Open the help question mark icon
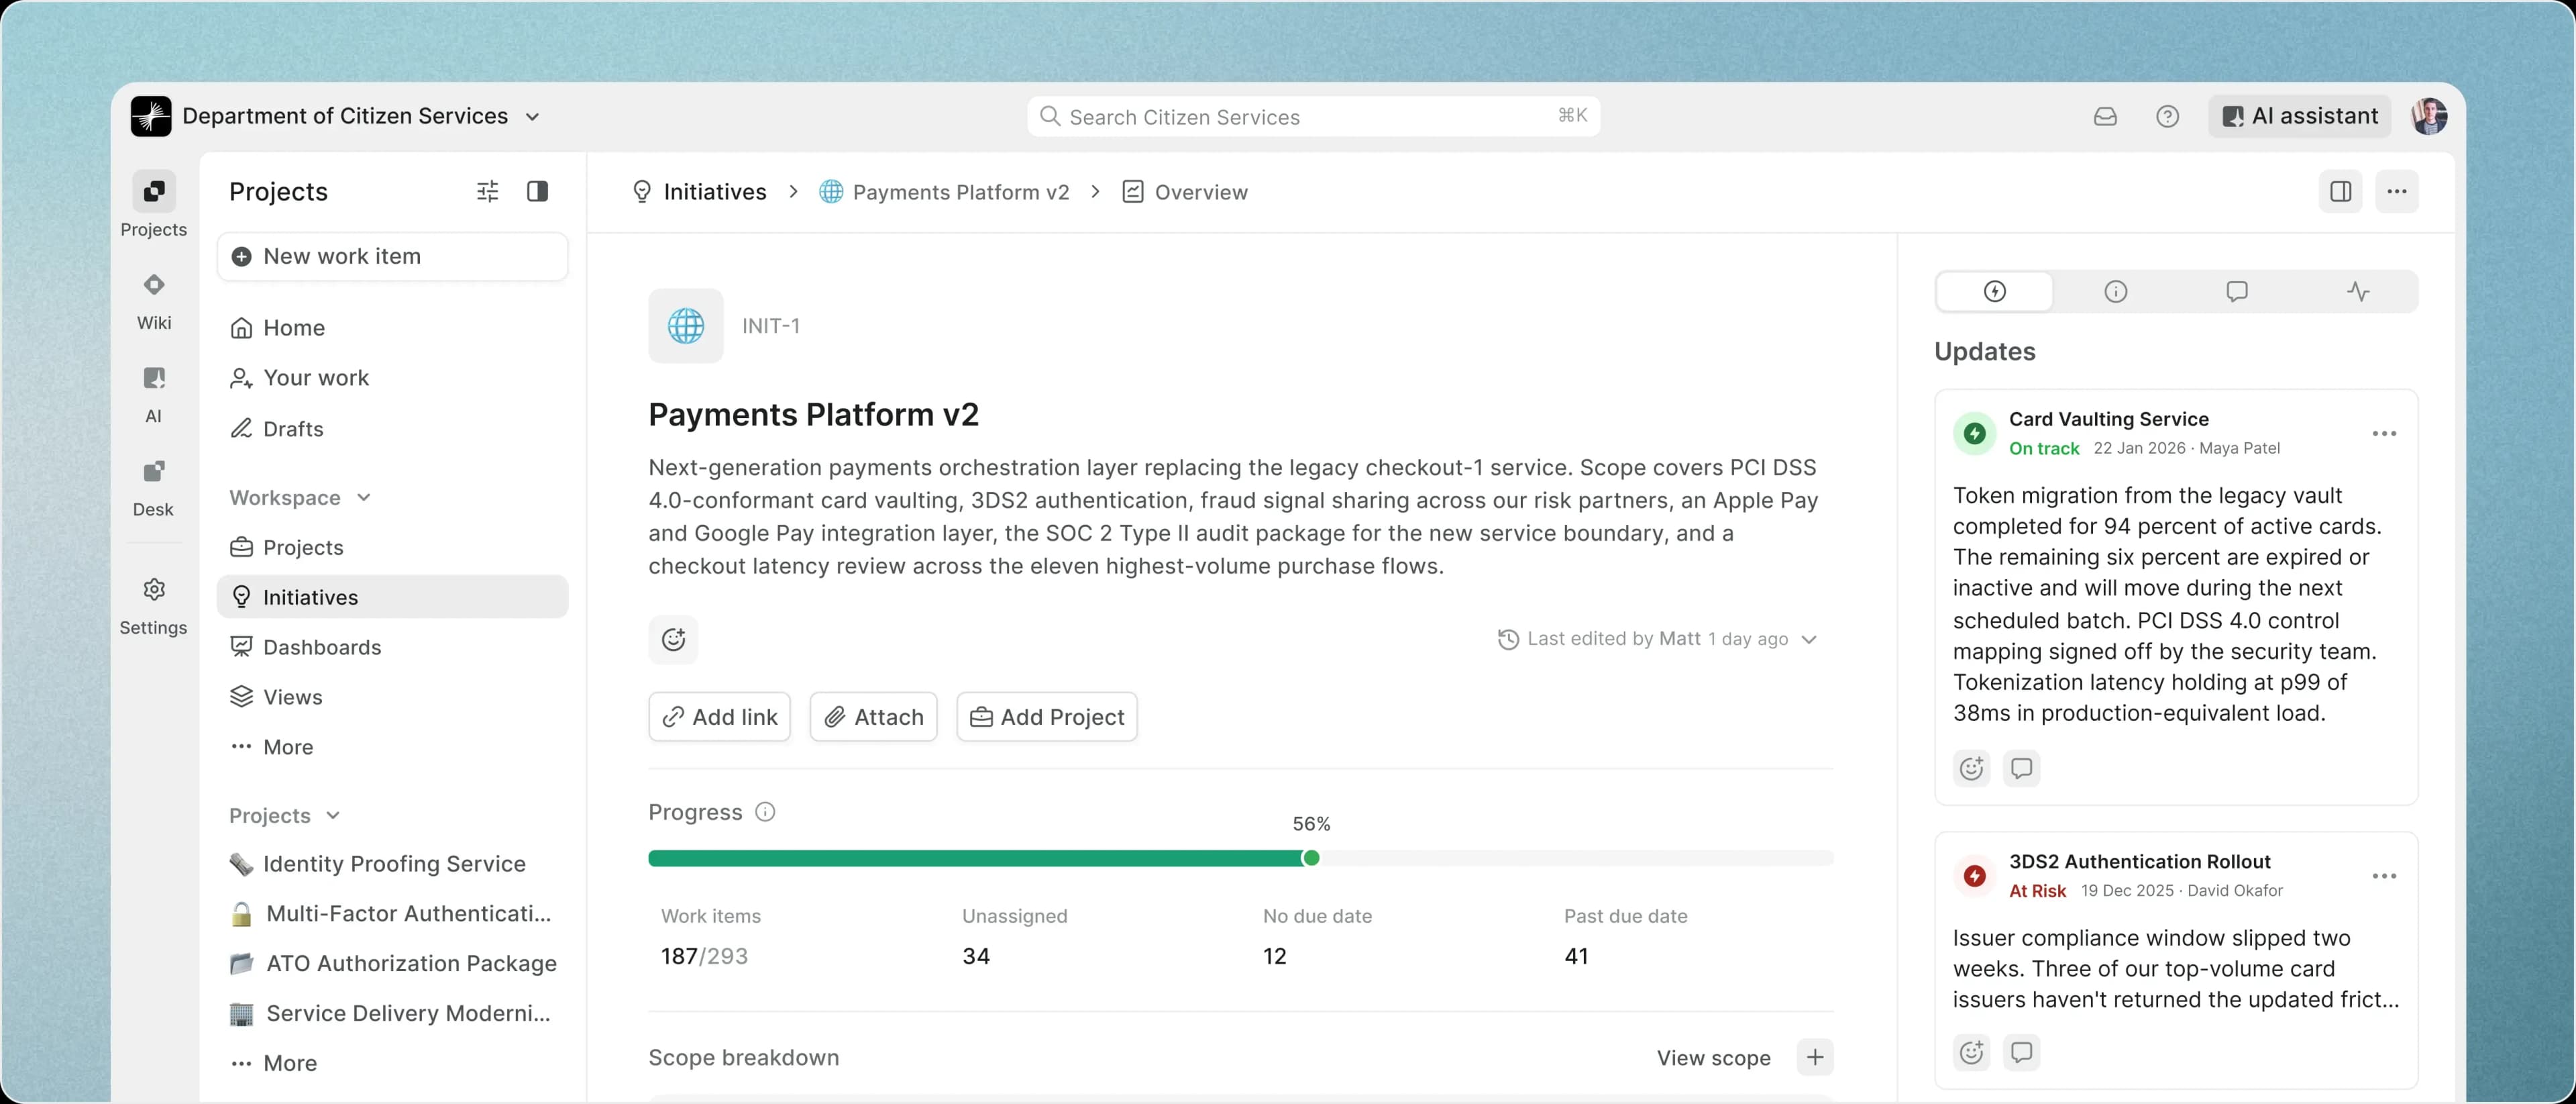 click(2167, 117)
